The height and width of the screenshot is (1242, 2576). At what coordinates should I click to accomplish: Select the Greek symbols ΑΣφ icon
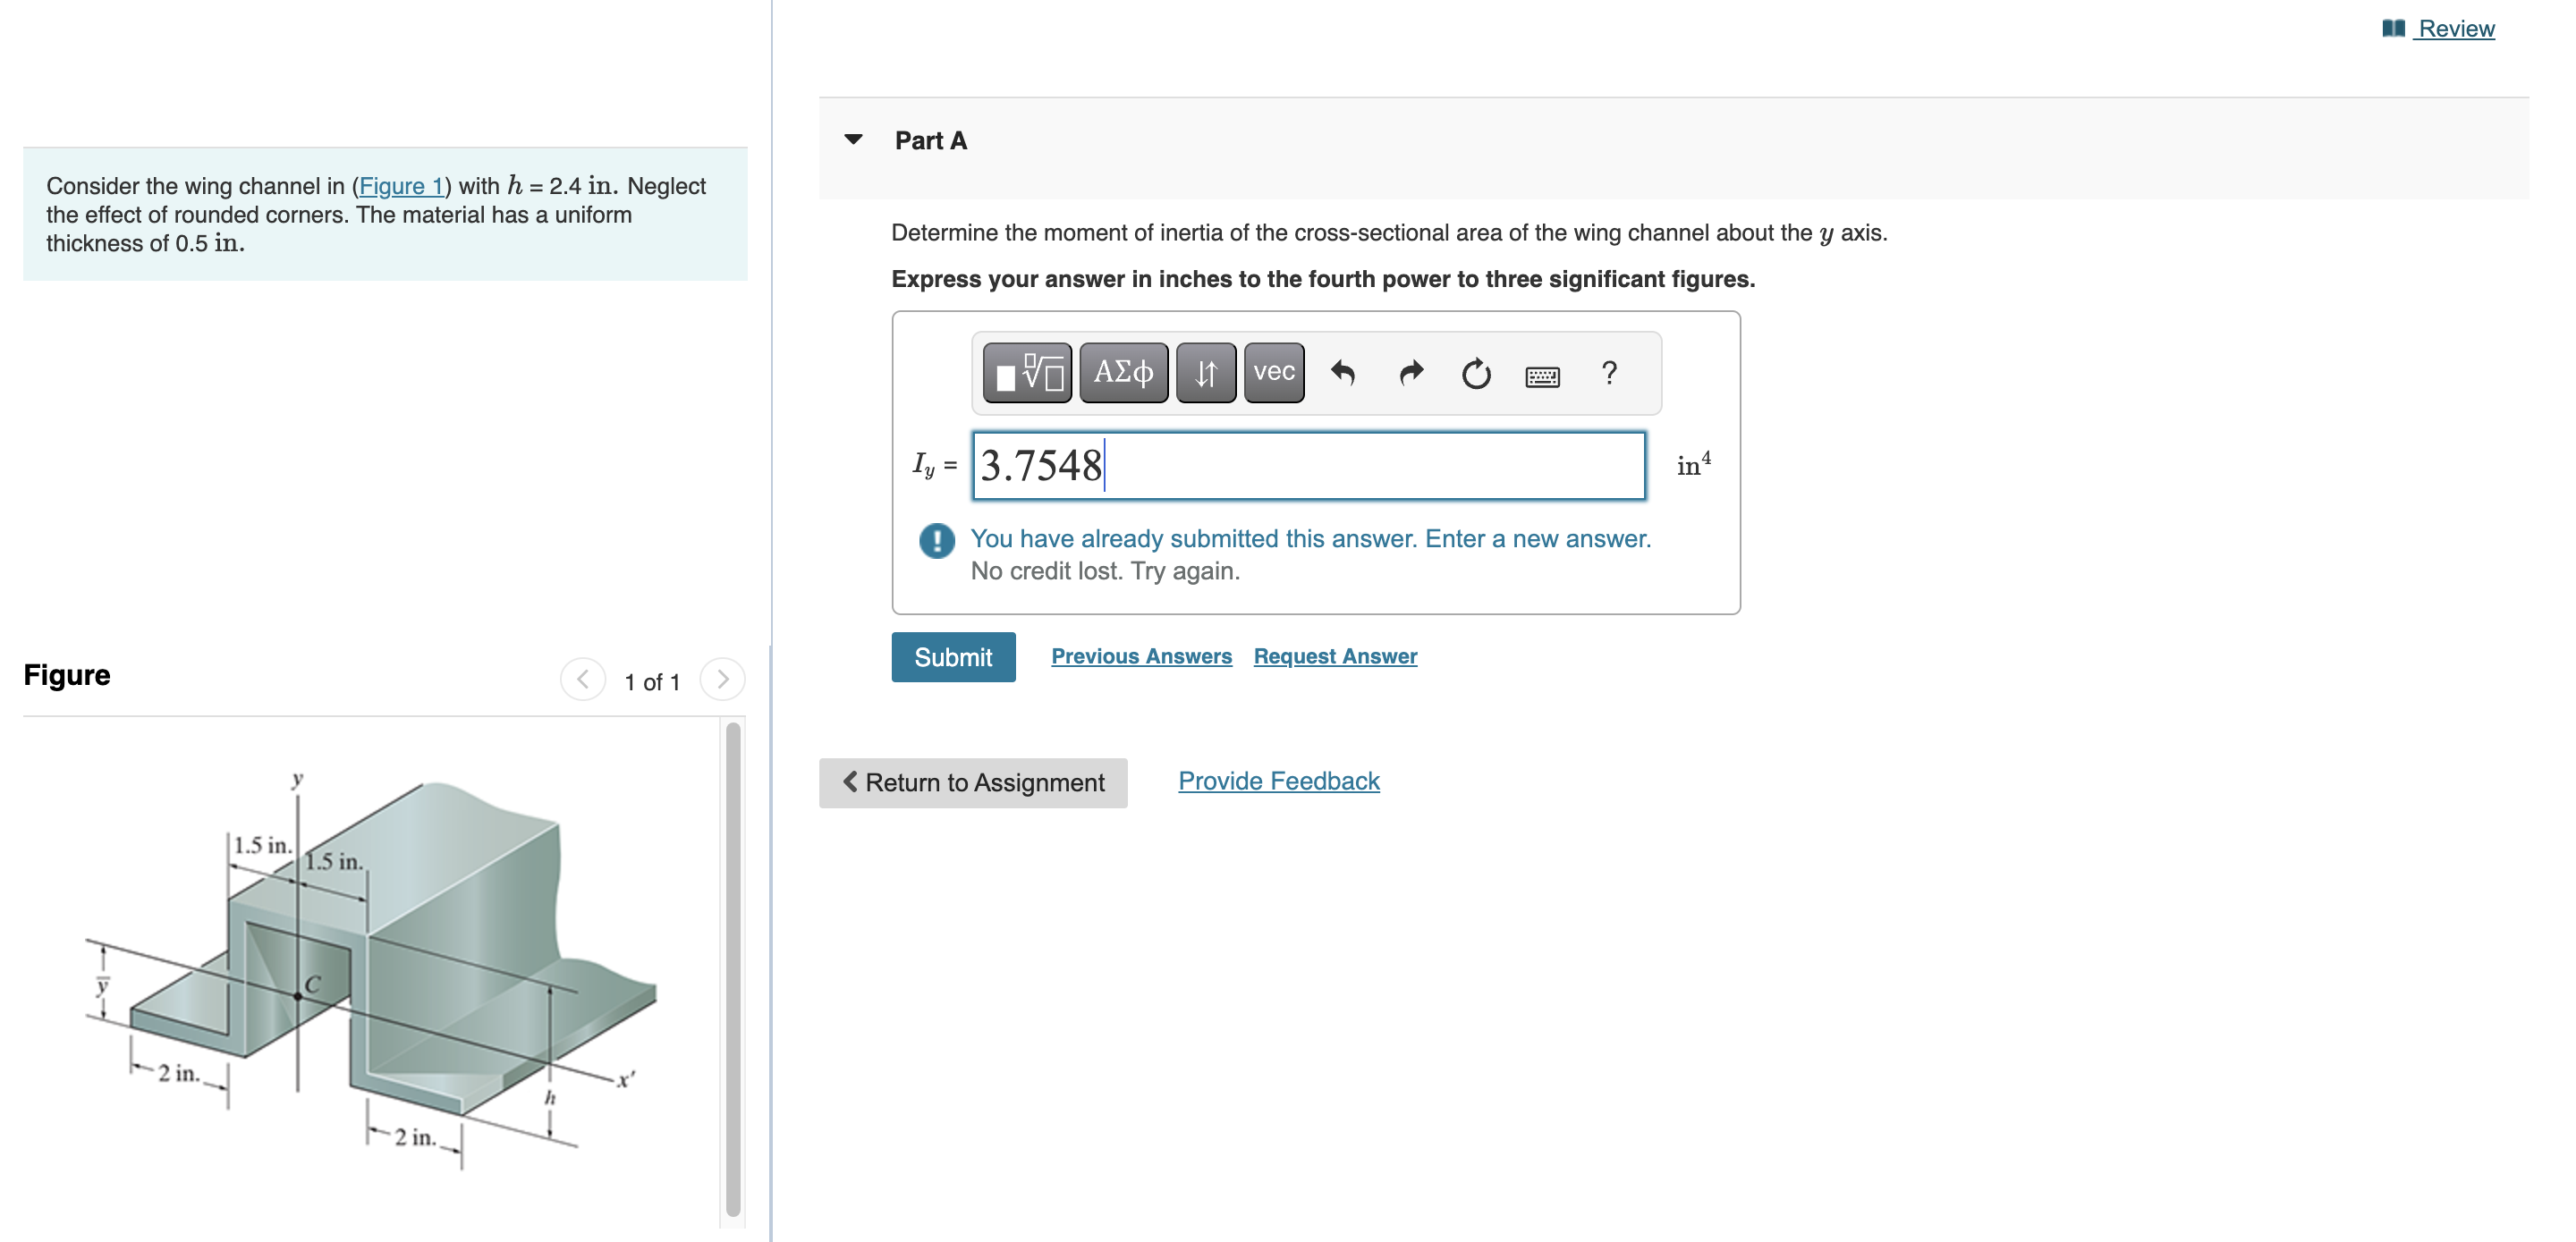pyautogui.click(x=1123, y=372)
